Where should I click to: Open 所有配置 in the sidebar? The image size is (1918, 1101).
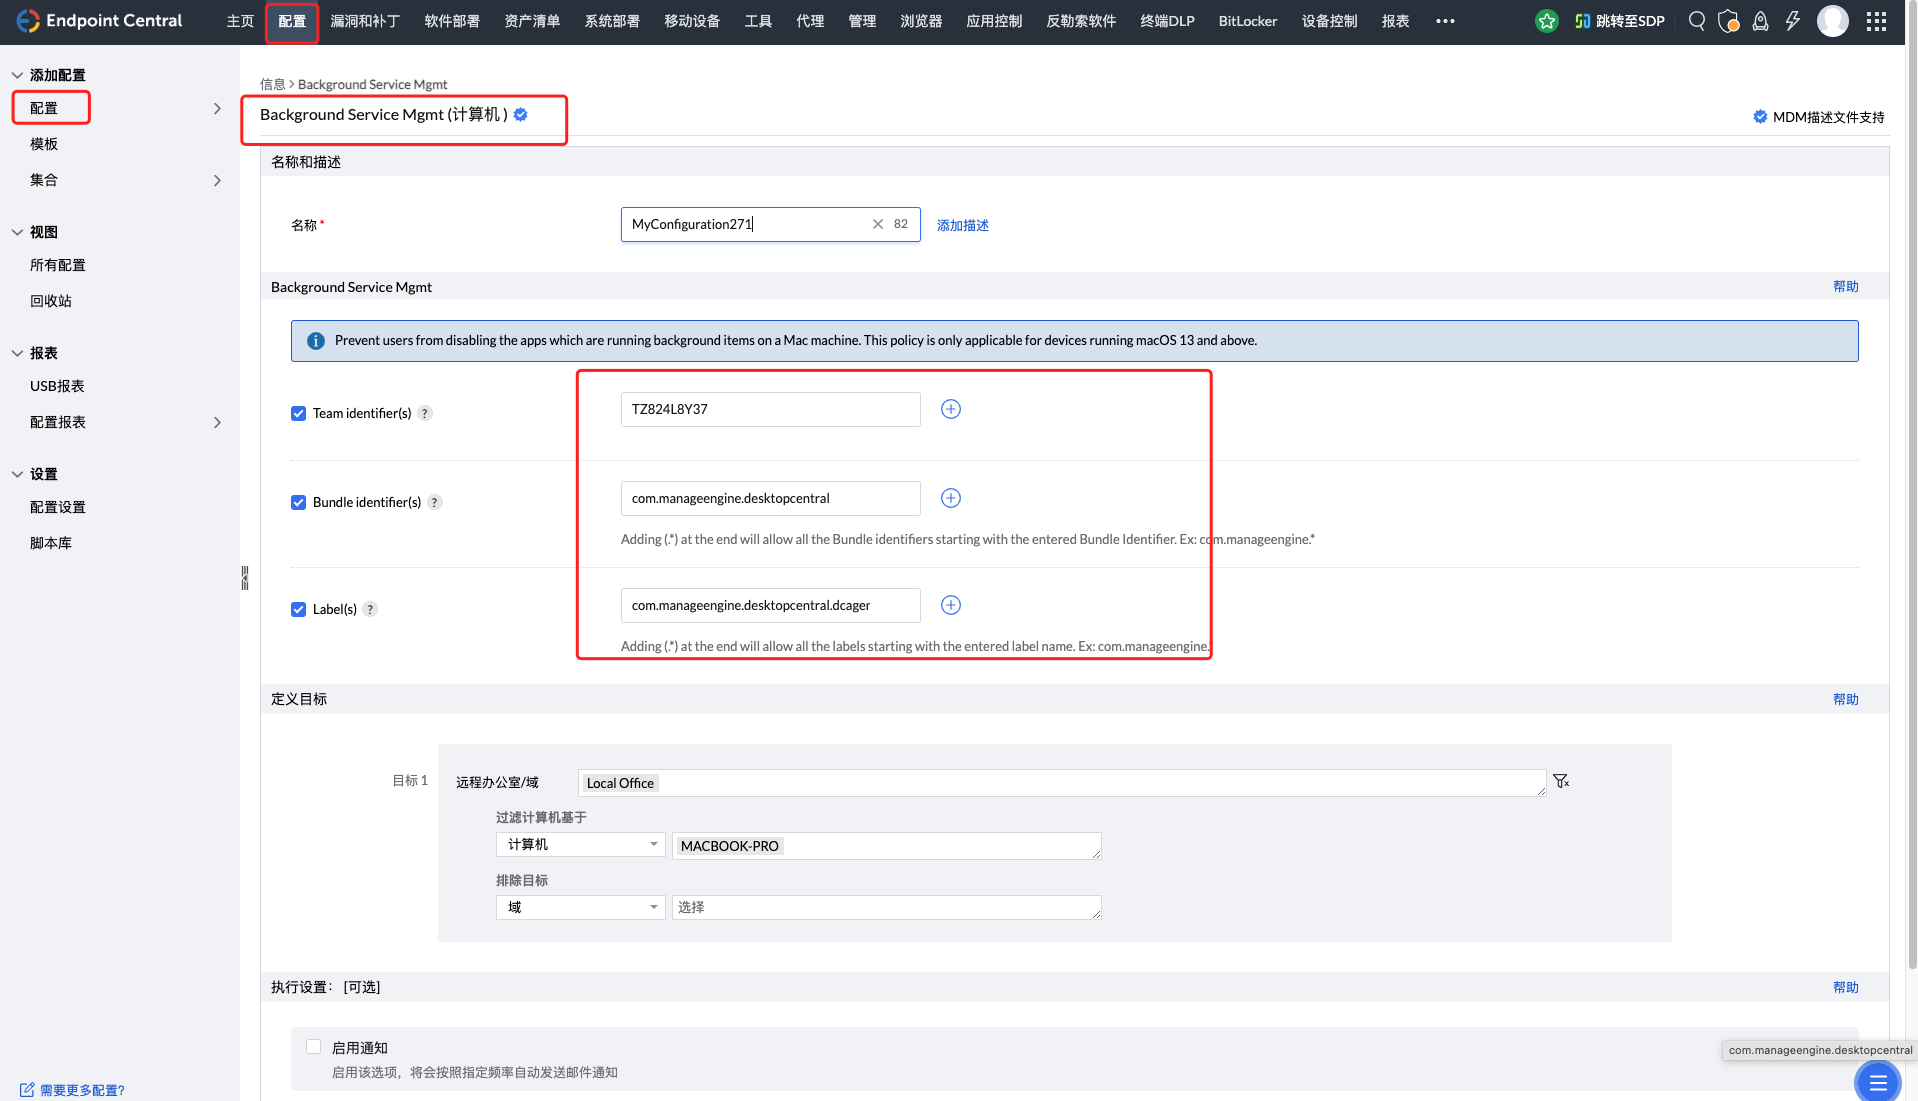pos(58,265)
